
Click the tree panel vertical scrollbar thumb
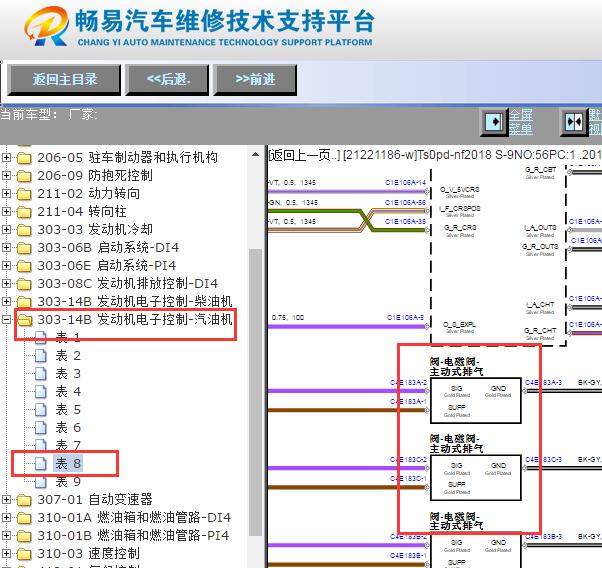[255, 392]
